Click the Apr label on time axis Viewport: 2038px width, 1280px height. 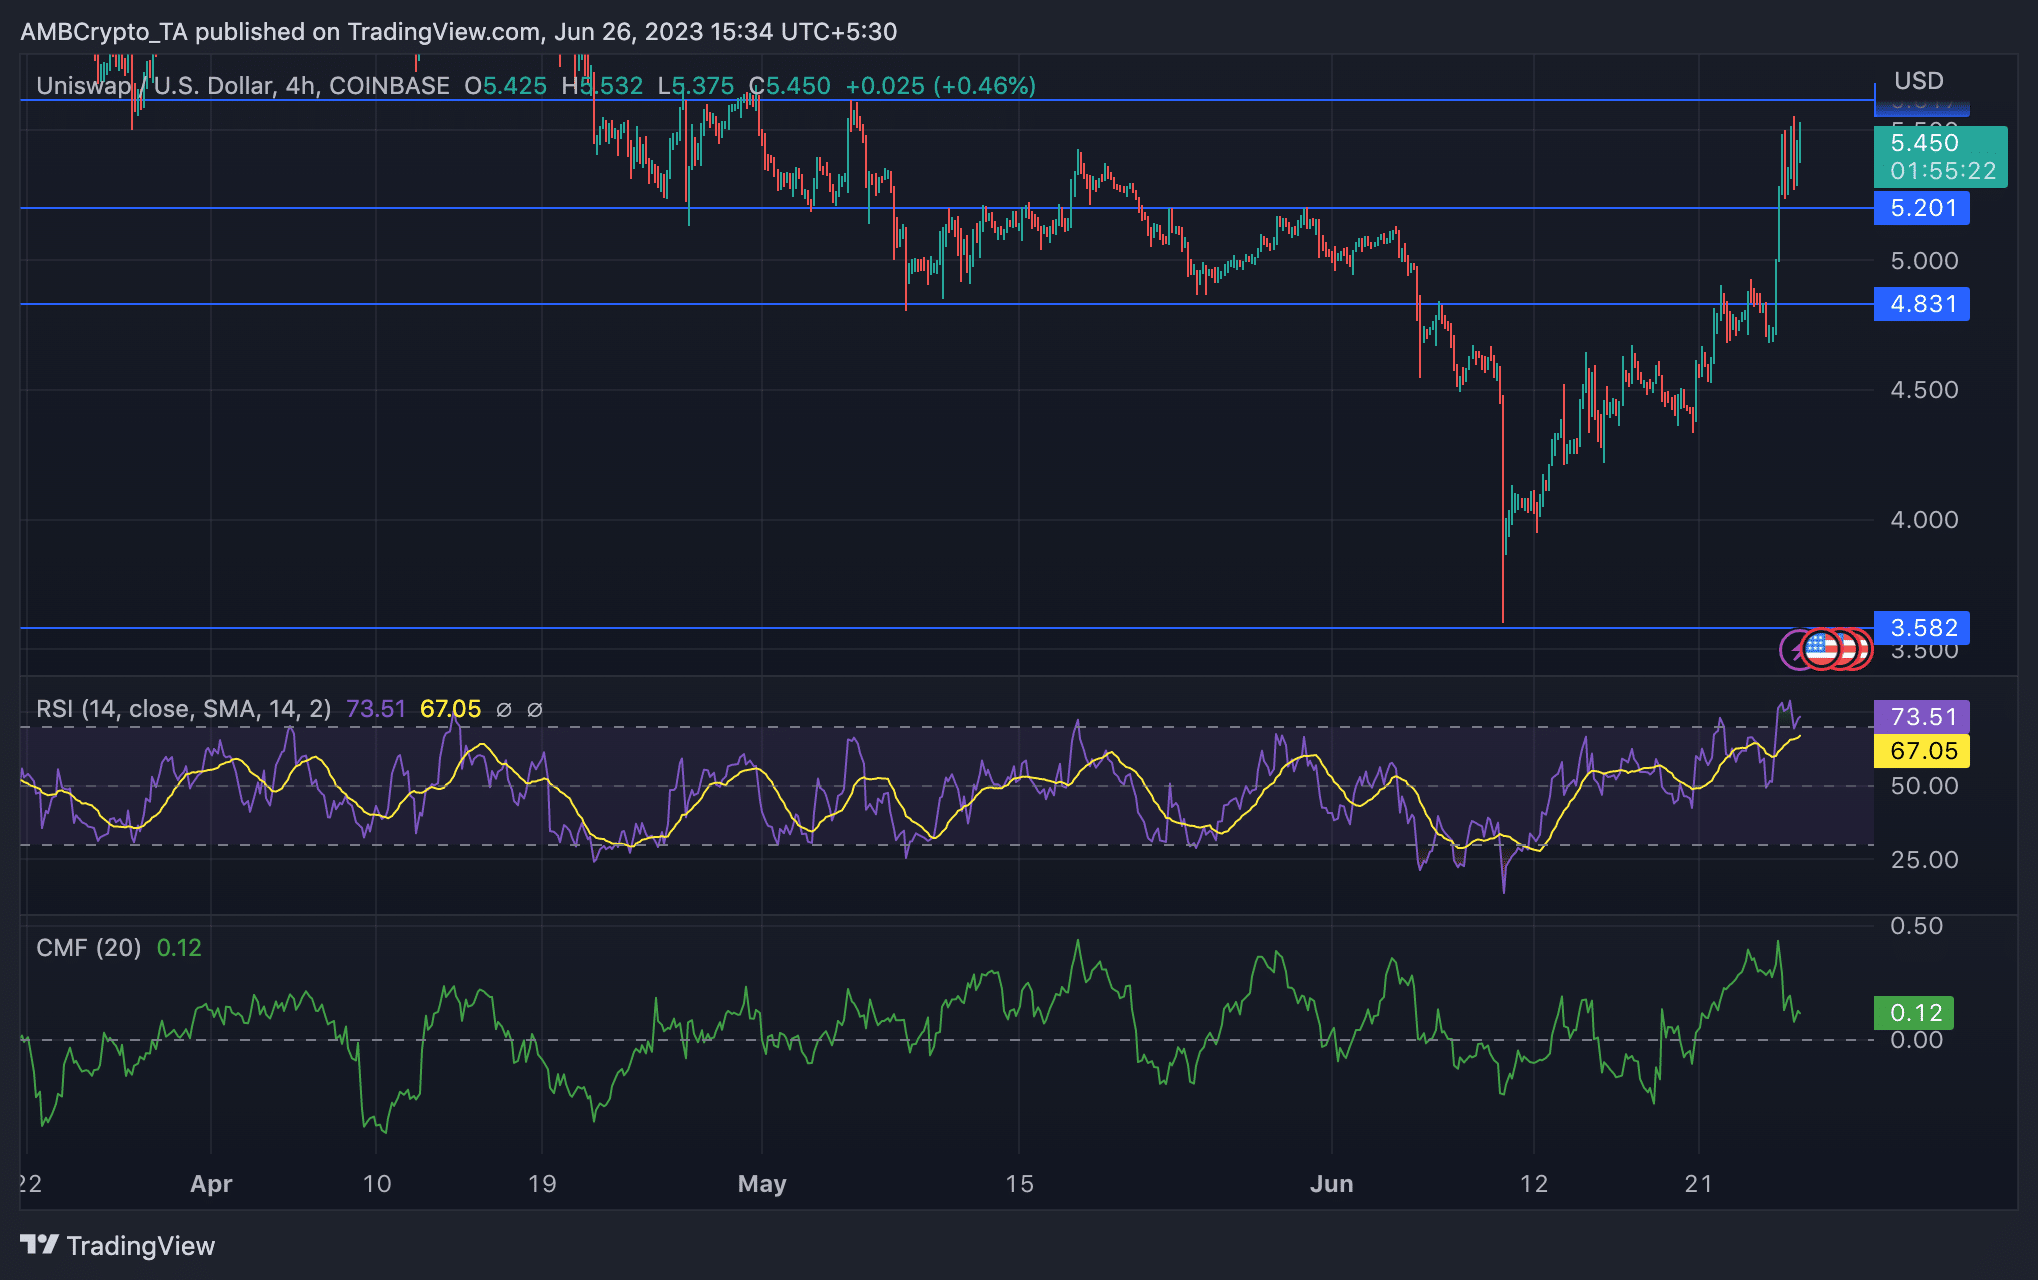pyautogui.click(x=211, y=1184)
